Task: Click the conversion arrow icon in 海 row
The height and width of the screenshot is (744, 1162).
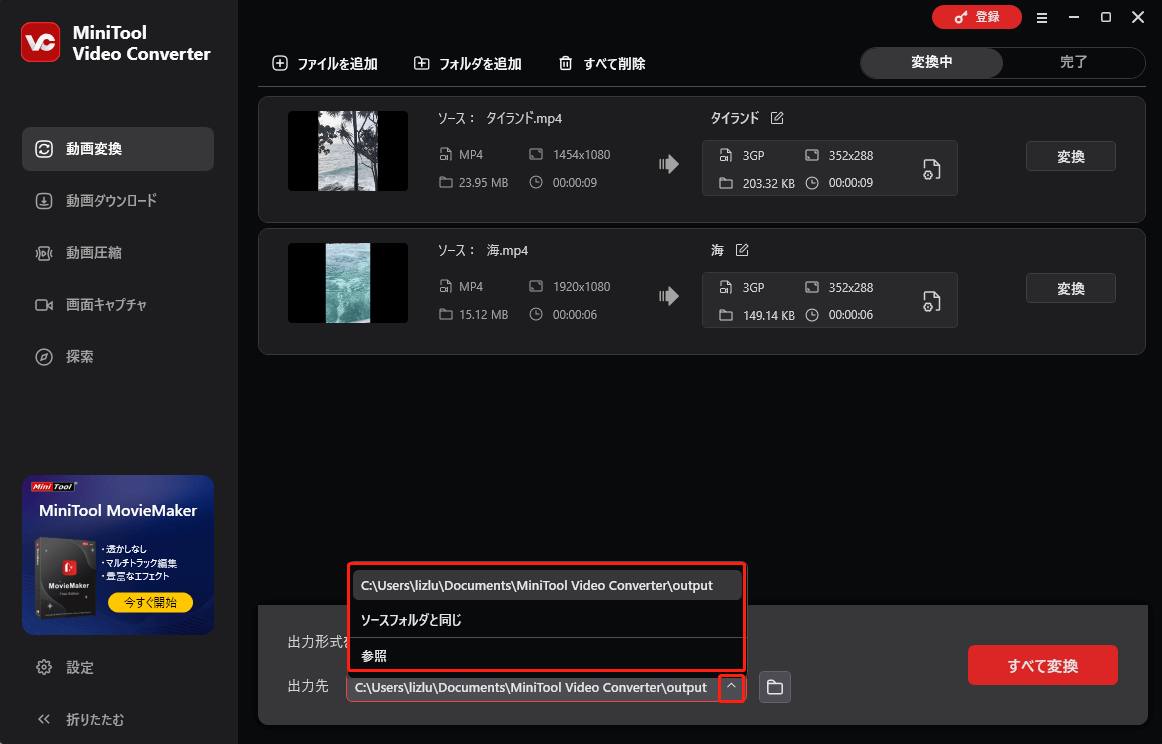Action: (x=669, y=296)
